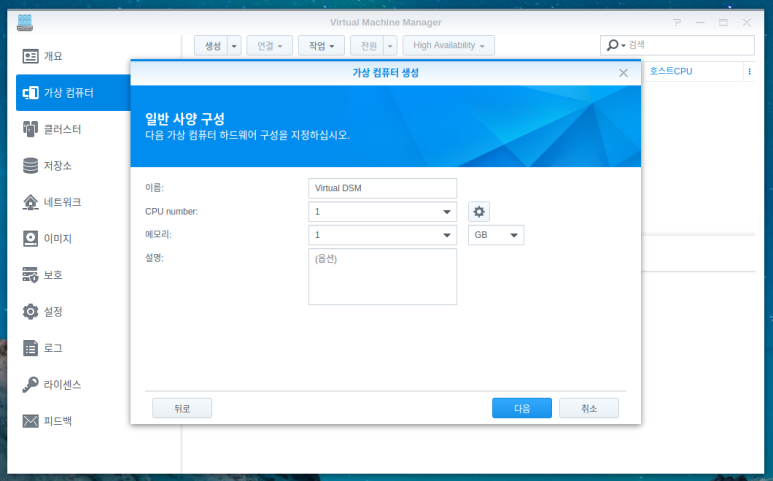Open the 클러스터 cluster icon

click(x=30, y=129)
